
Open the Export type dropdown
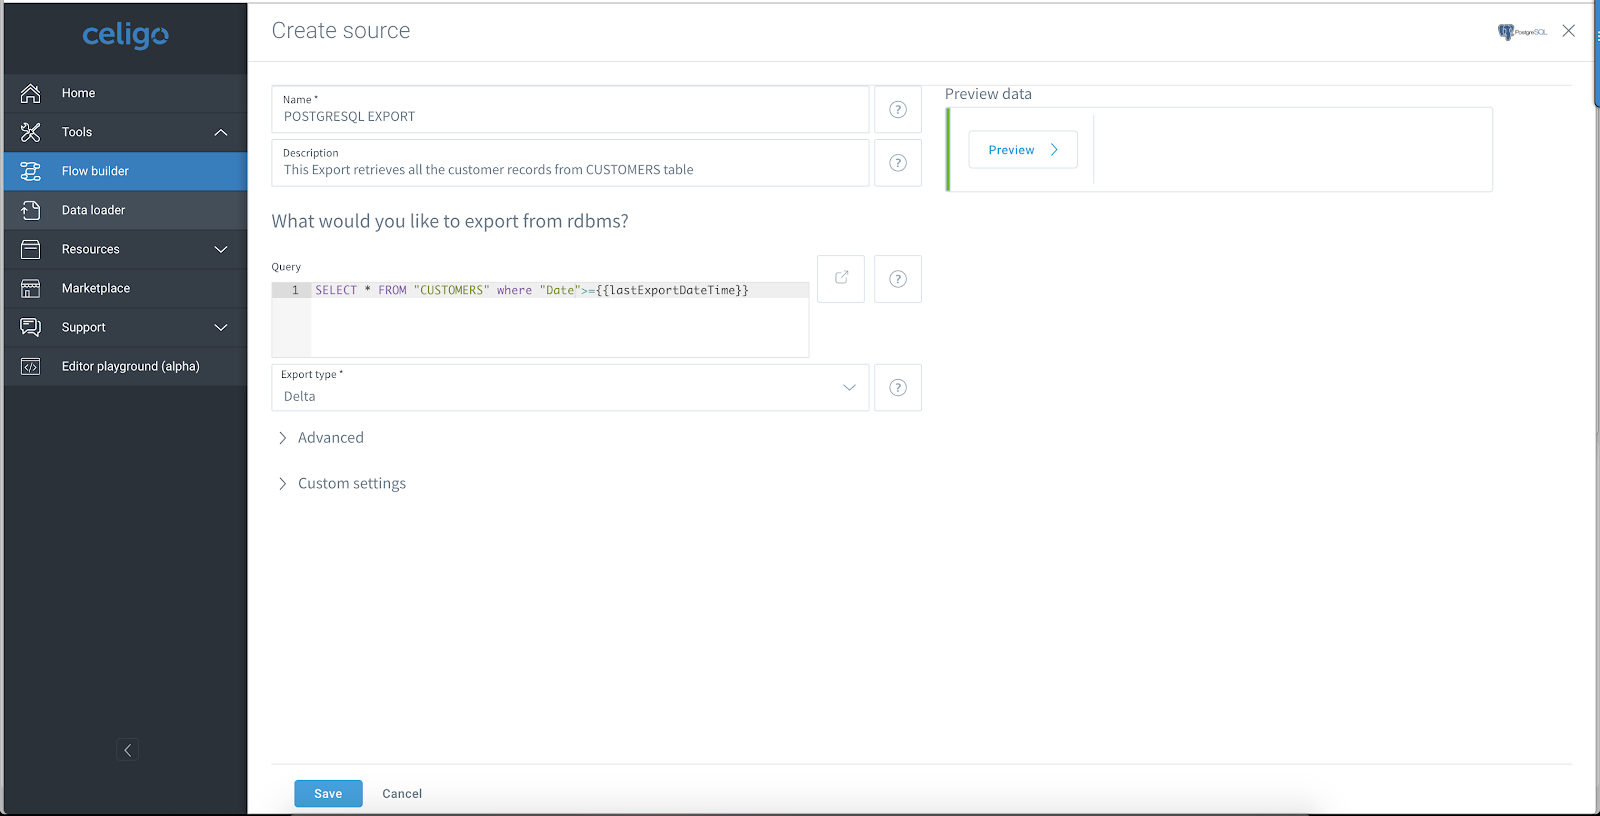pos(570,388)
